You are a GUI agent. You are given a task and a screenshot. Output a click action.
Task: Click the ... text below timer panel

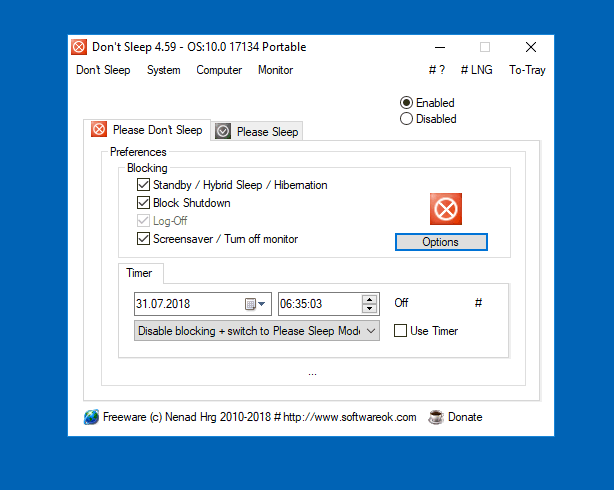coord(312,374)
